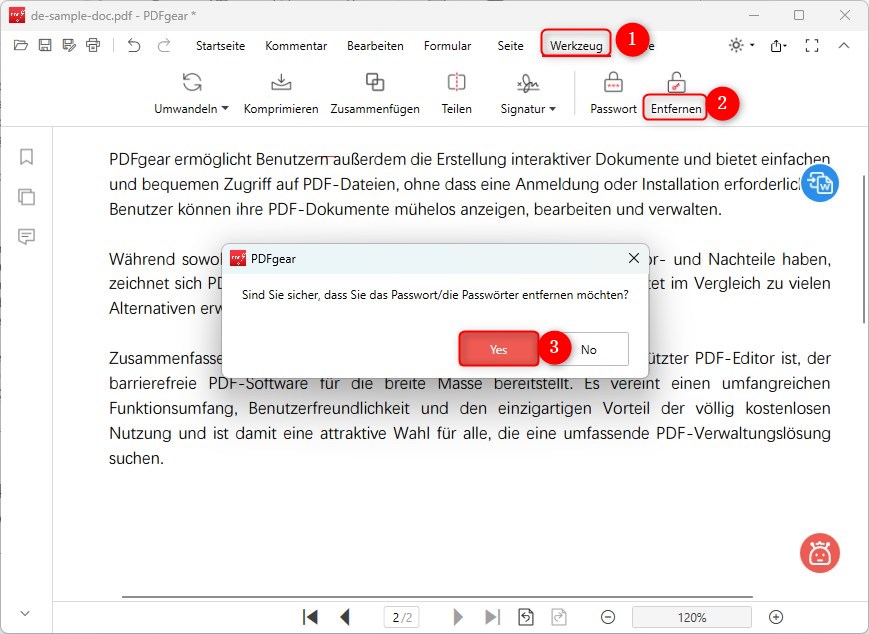Screen dimensions: 869x634
Task: Click the print document icon
Action: (92, 44)
